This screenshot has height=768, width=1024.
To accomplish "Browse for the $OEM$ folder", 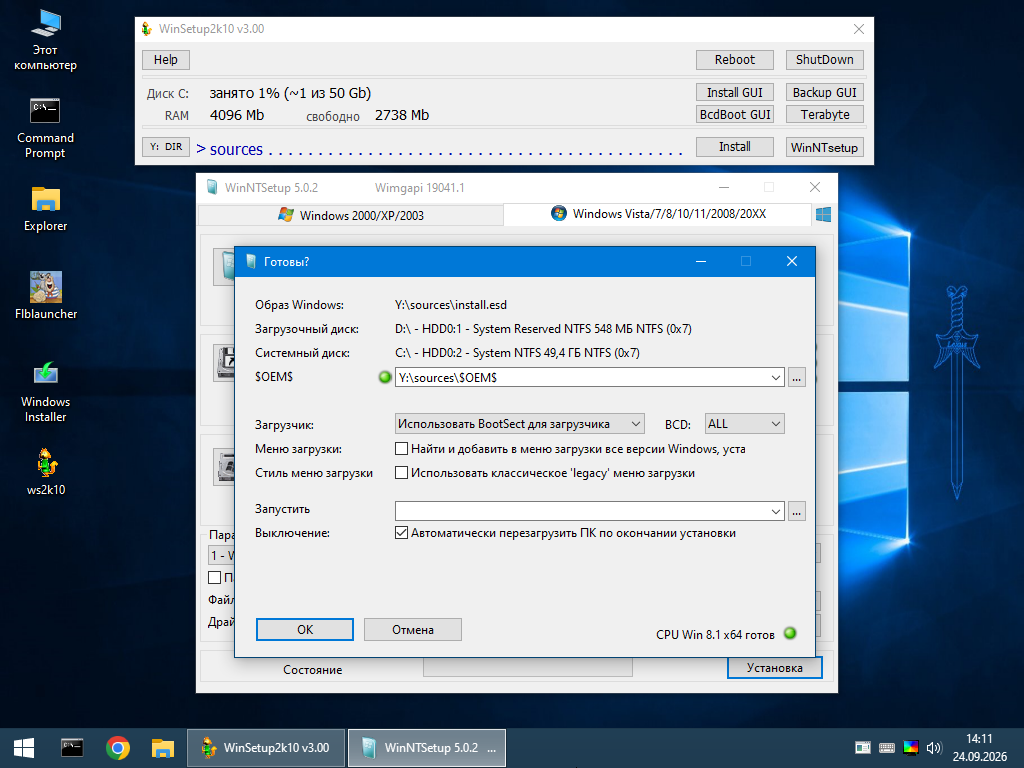I will tap(797, 377).
